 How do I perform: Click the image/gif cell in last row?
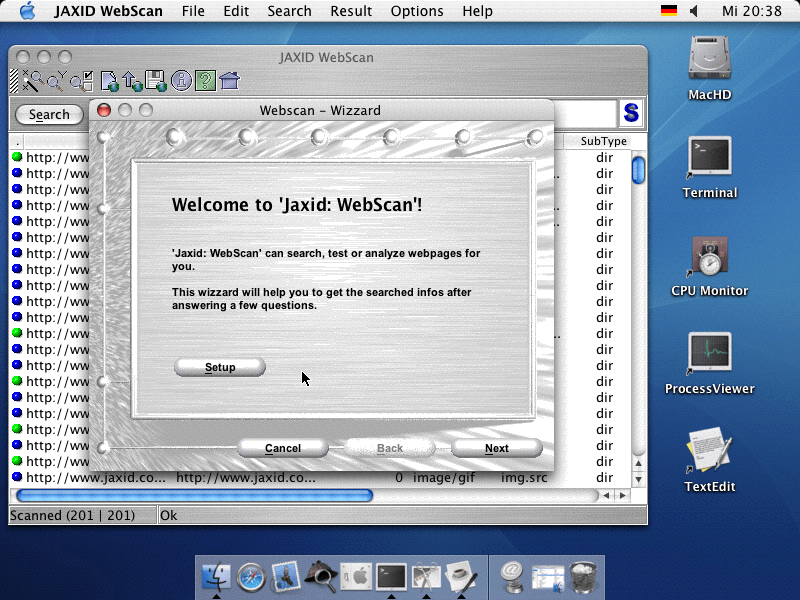click(x=444, y=478)
